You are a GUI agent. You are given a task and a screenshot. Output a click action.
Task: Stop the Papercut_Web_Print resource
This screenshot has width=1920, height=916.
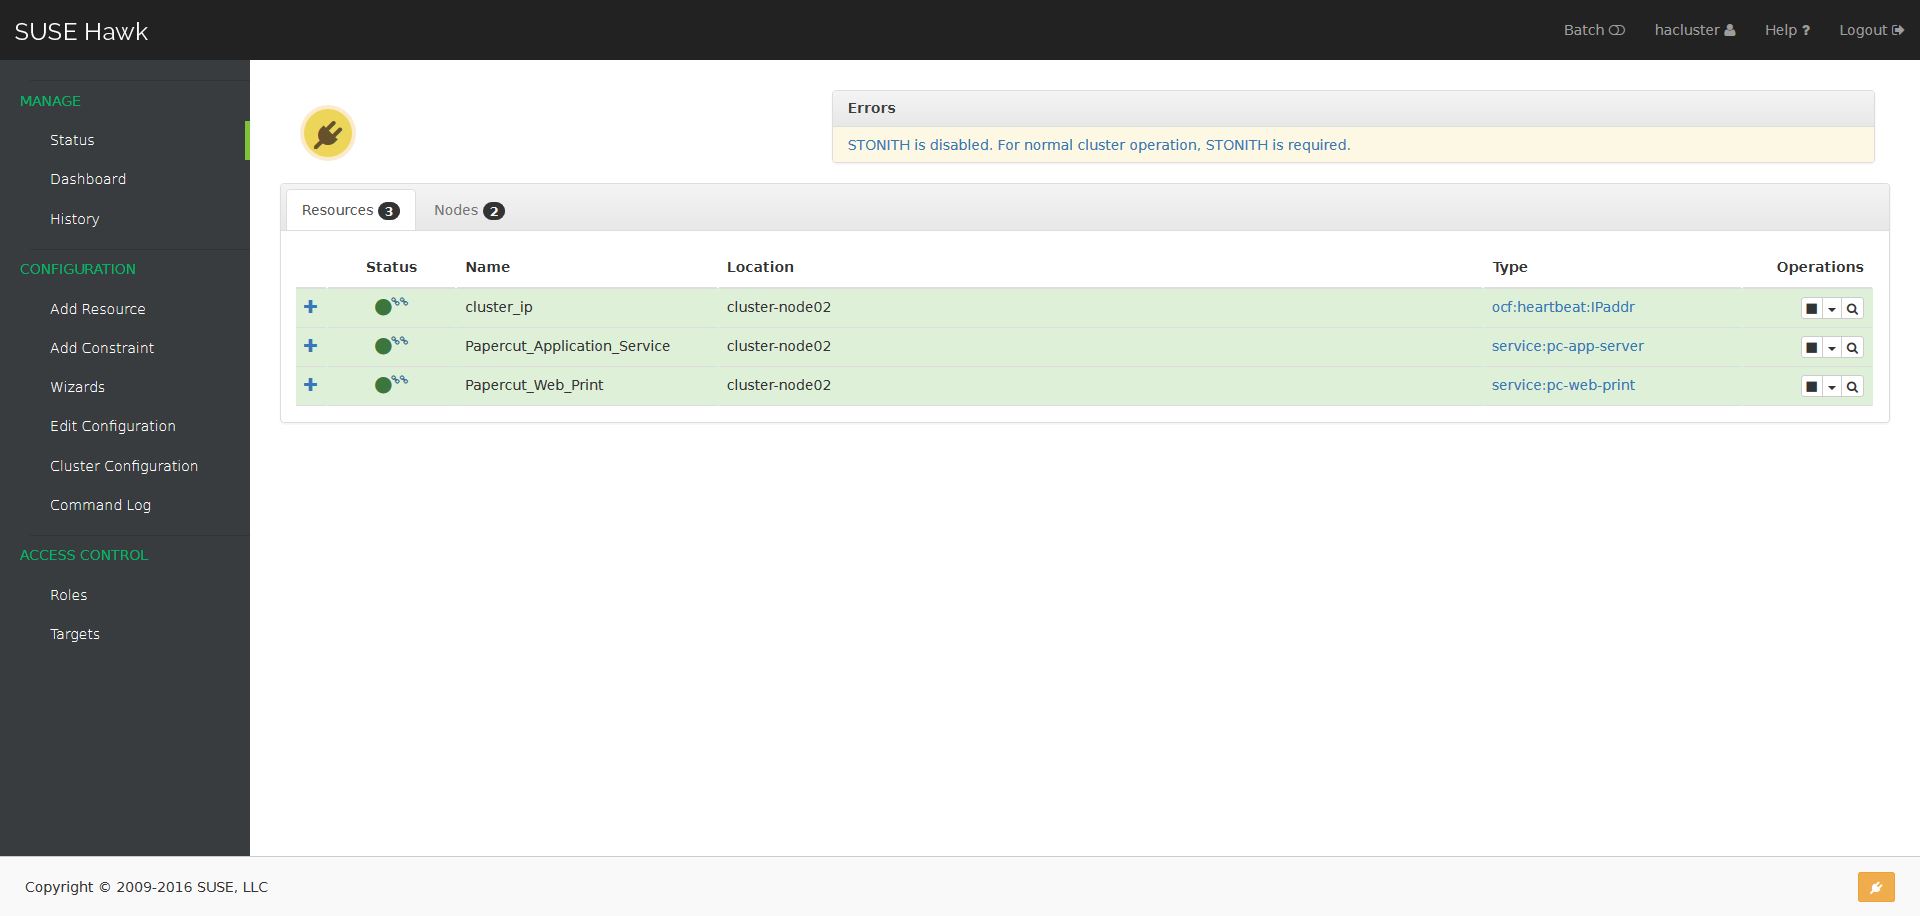pyautogui.click(x=1811, y=387)
